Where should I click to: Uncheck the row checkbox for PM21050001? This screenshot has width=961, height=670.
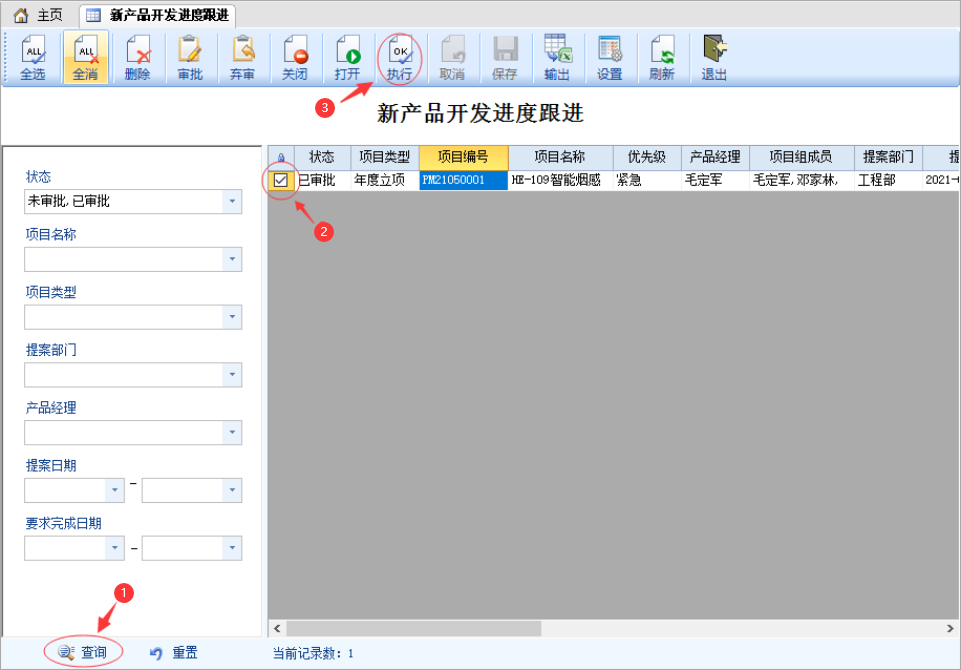[x=281, y=181]
